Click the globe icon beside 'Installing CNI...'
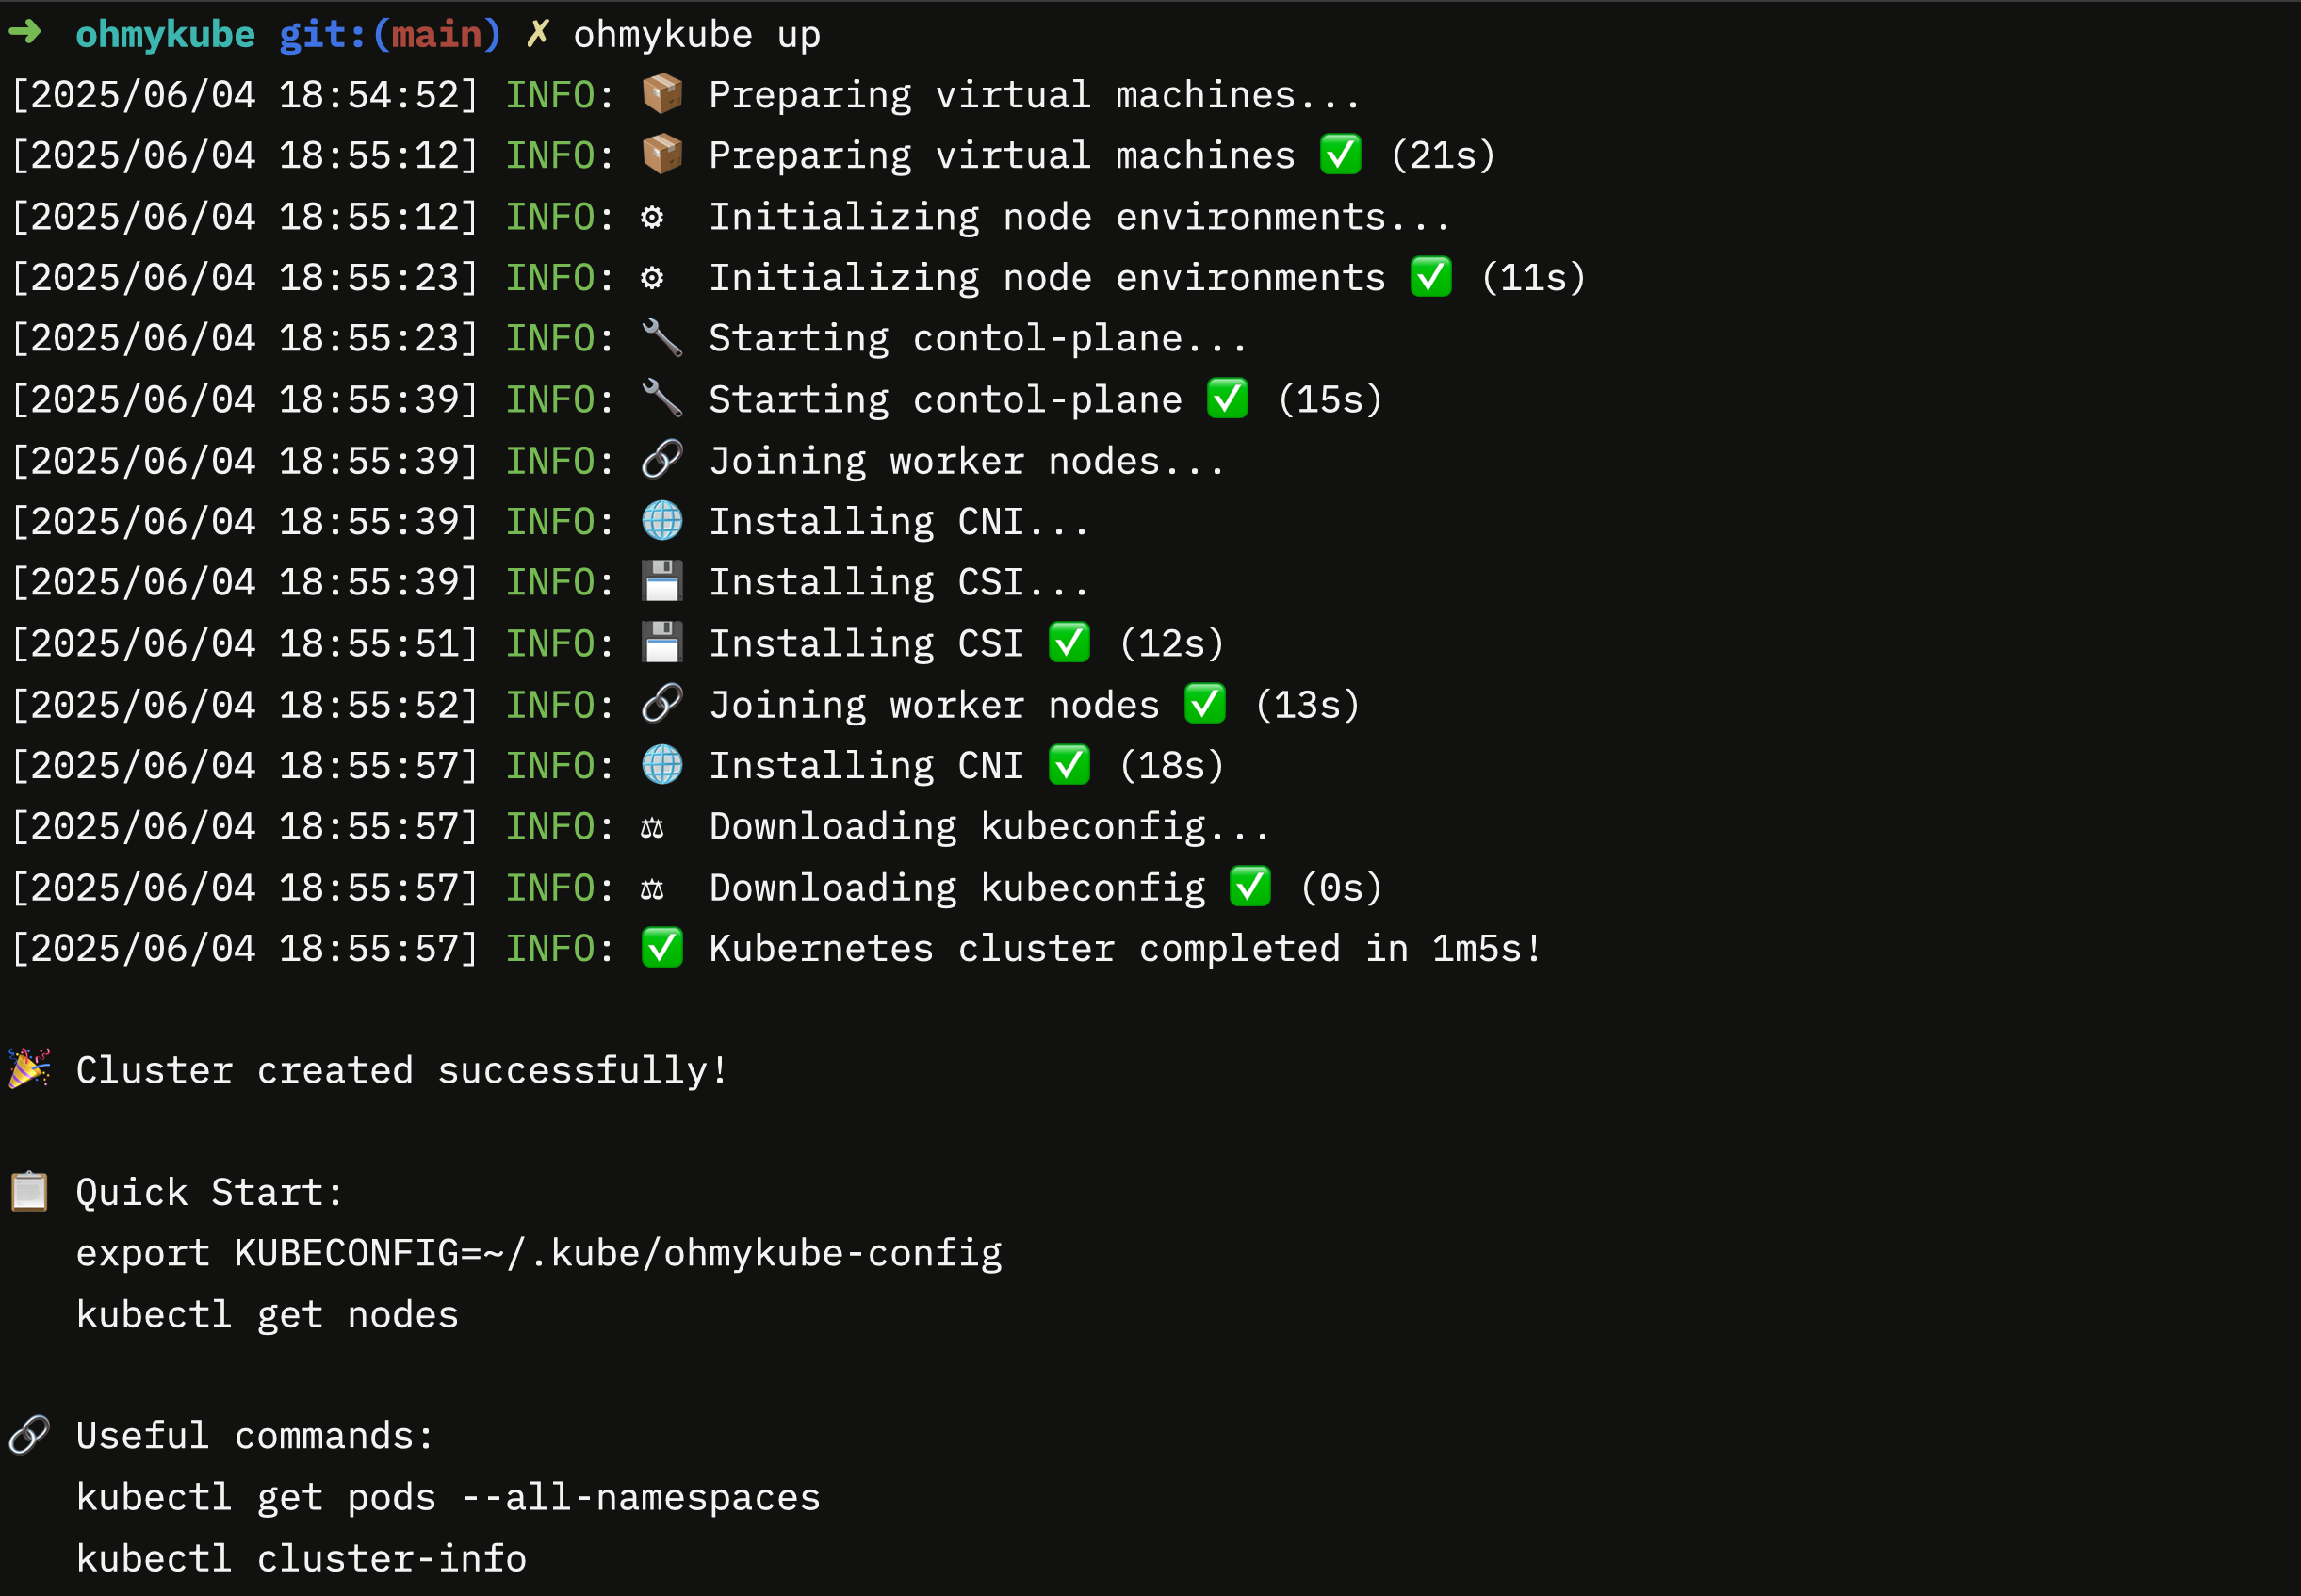 pyautogui.click(x=662, y=521)
